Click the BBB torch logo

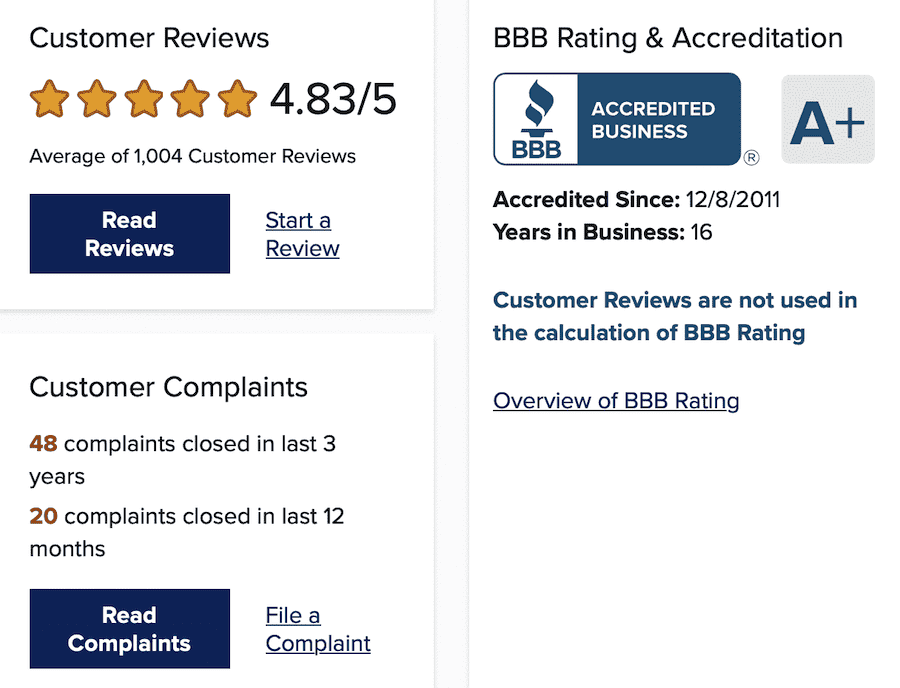coord(537,119)
